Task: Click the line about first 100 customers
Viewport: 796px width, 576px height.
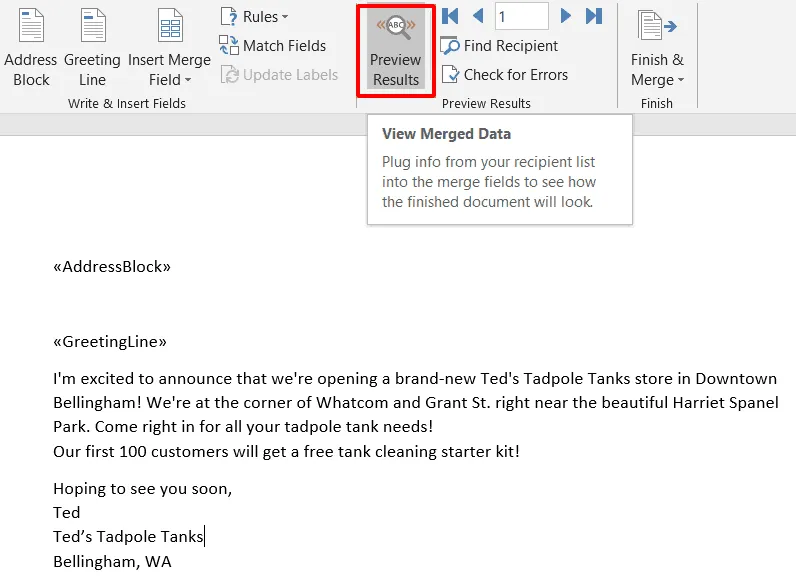Action: click(286, 452)
